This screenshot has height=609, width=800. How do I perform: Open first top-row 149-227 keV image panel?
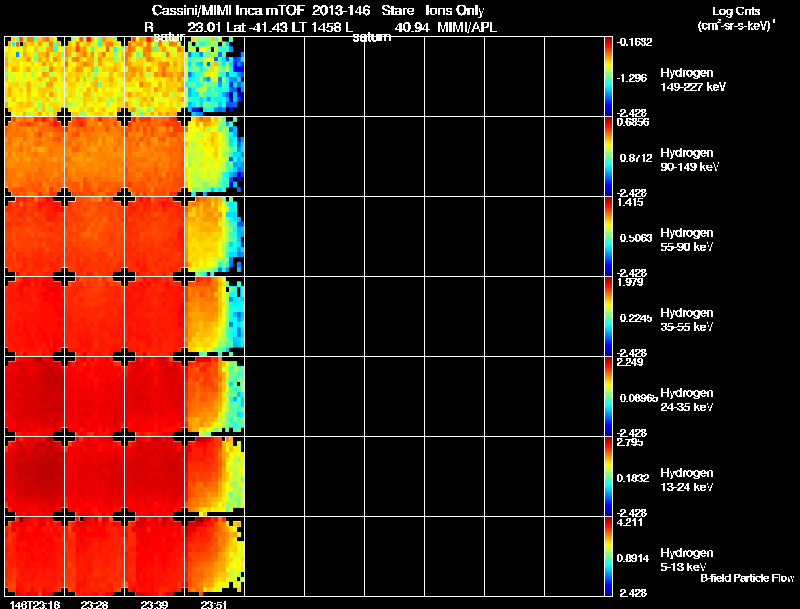tap(35, 76)
